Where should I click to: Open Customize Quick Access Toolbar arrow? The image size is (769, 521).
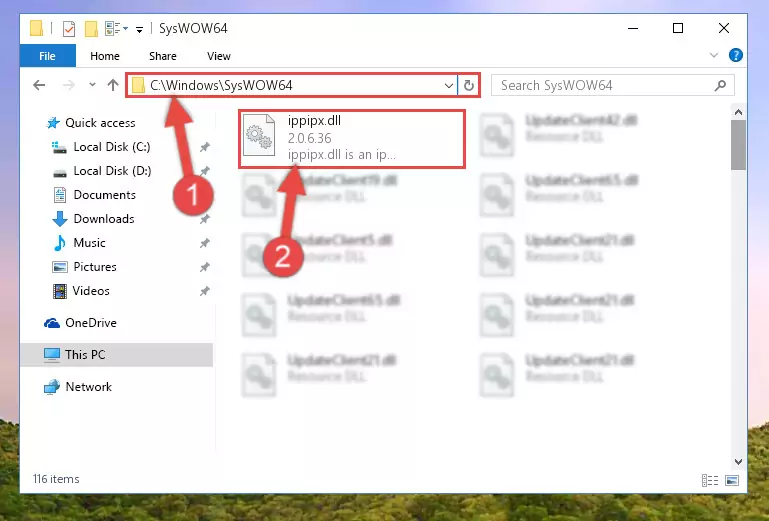[139, 30]
